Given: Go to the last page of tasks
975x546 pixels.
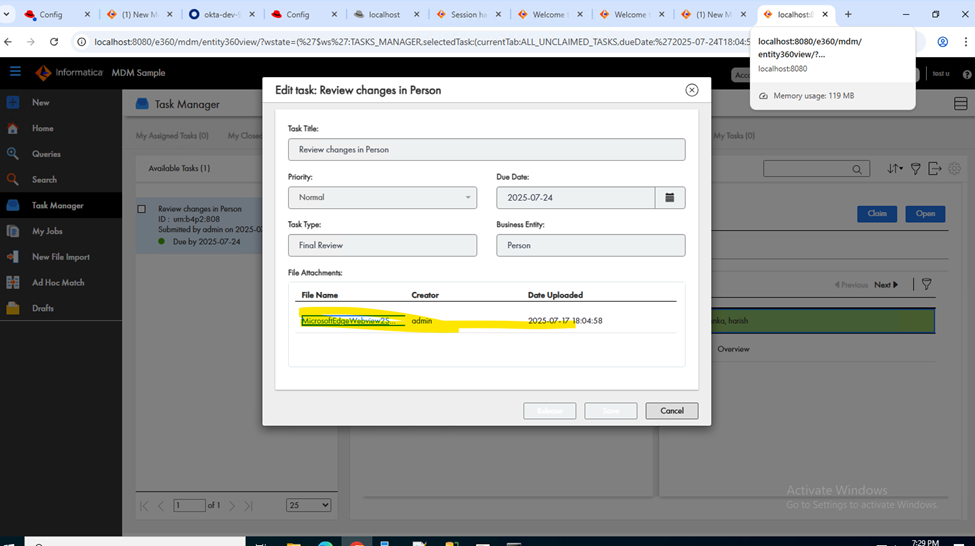Looking at the screenshot, I should [248, 506].
